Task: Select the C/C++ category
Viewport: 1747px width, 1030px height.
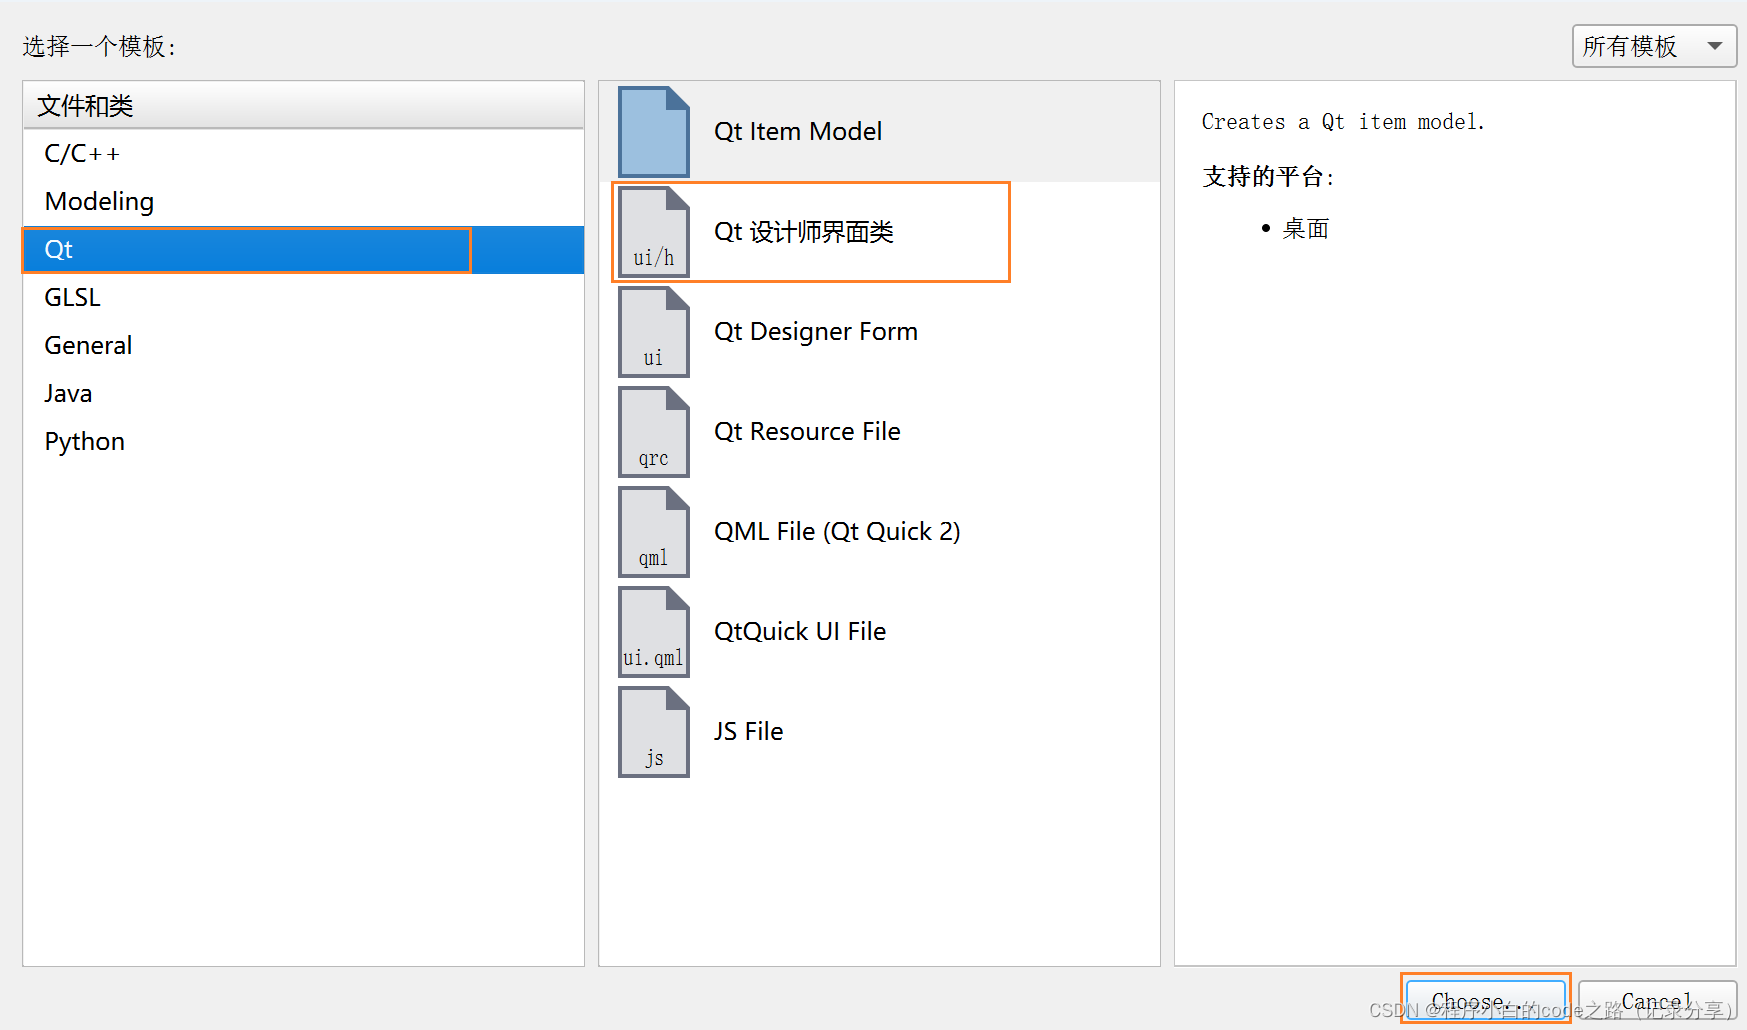Action: coord(303,154)
